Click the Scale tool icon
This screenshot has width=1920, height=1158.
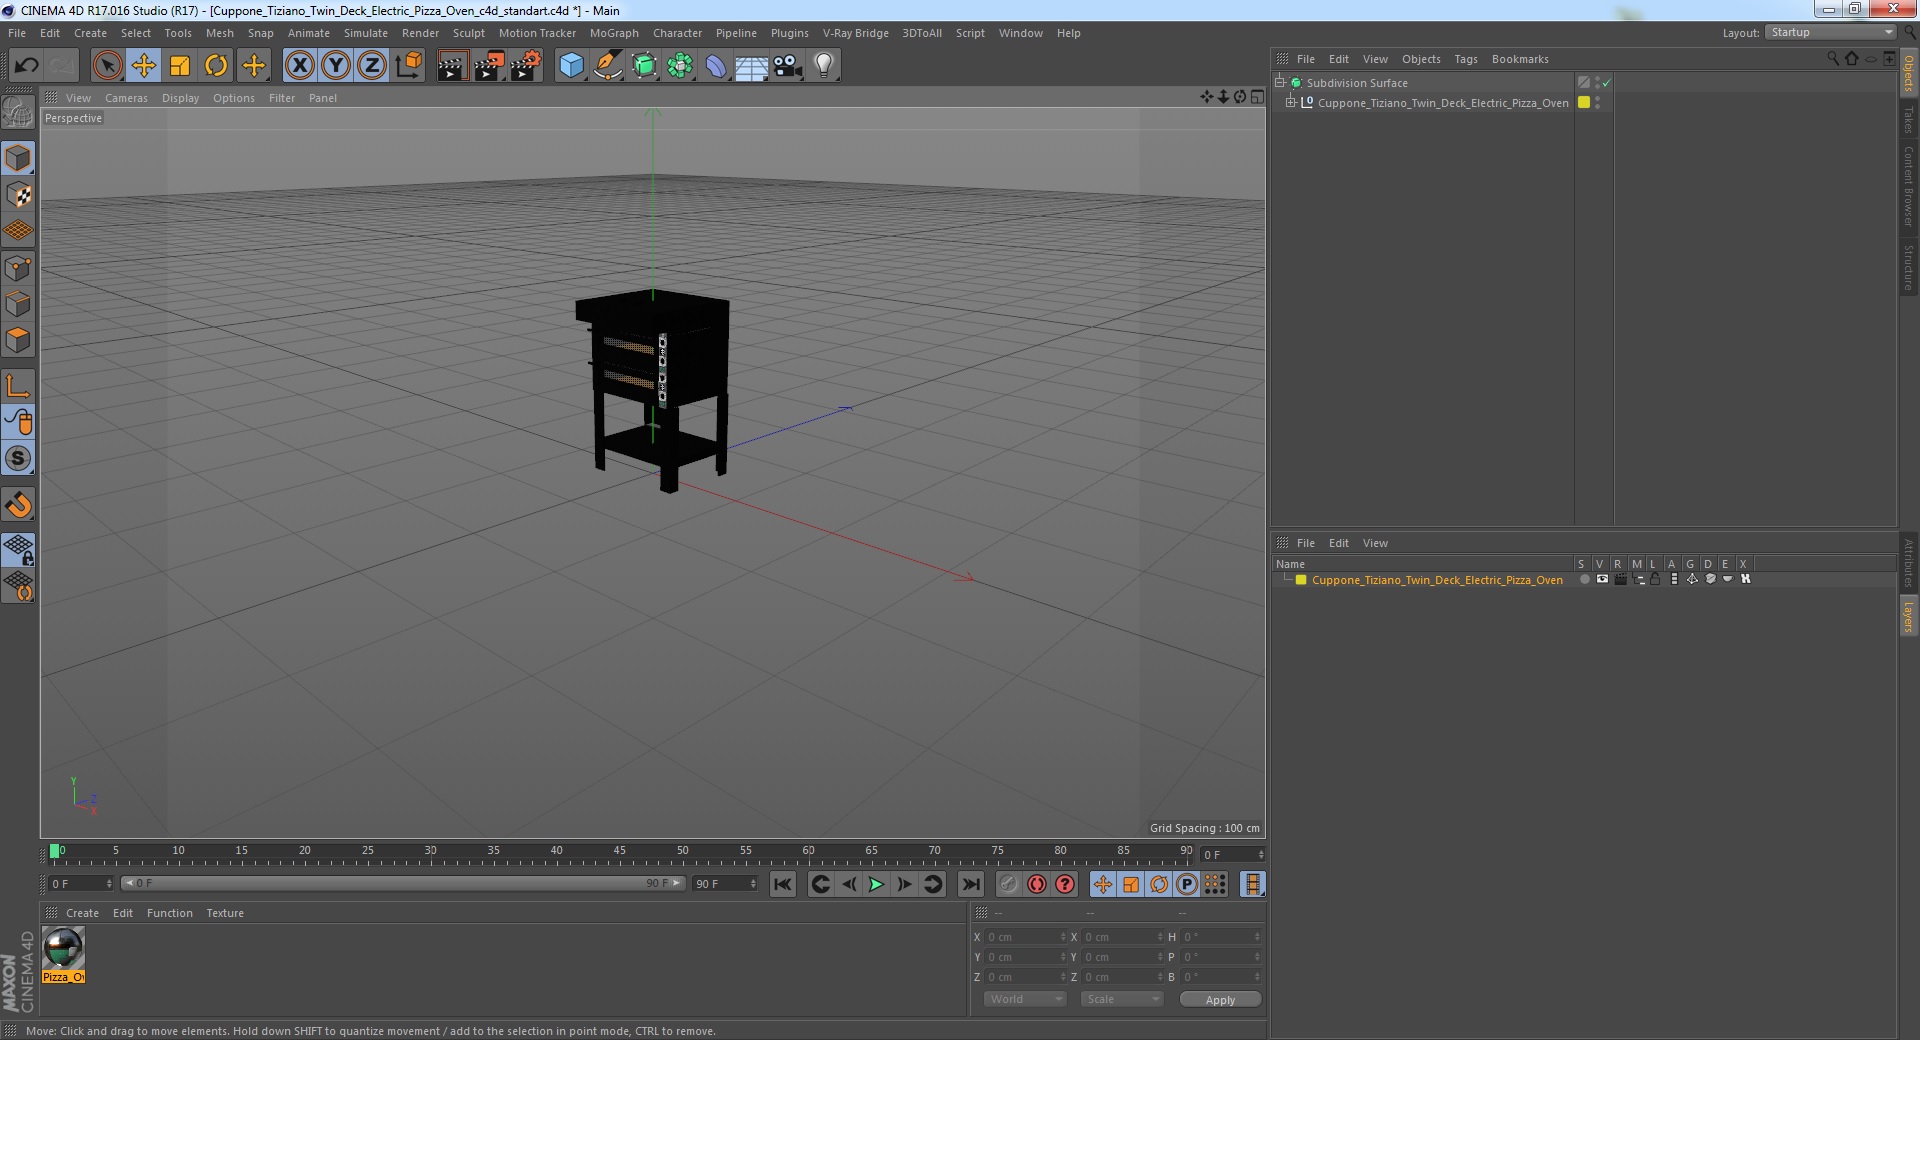click(180, 66)
